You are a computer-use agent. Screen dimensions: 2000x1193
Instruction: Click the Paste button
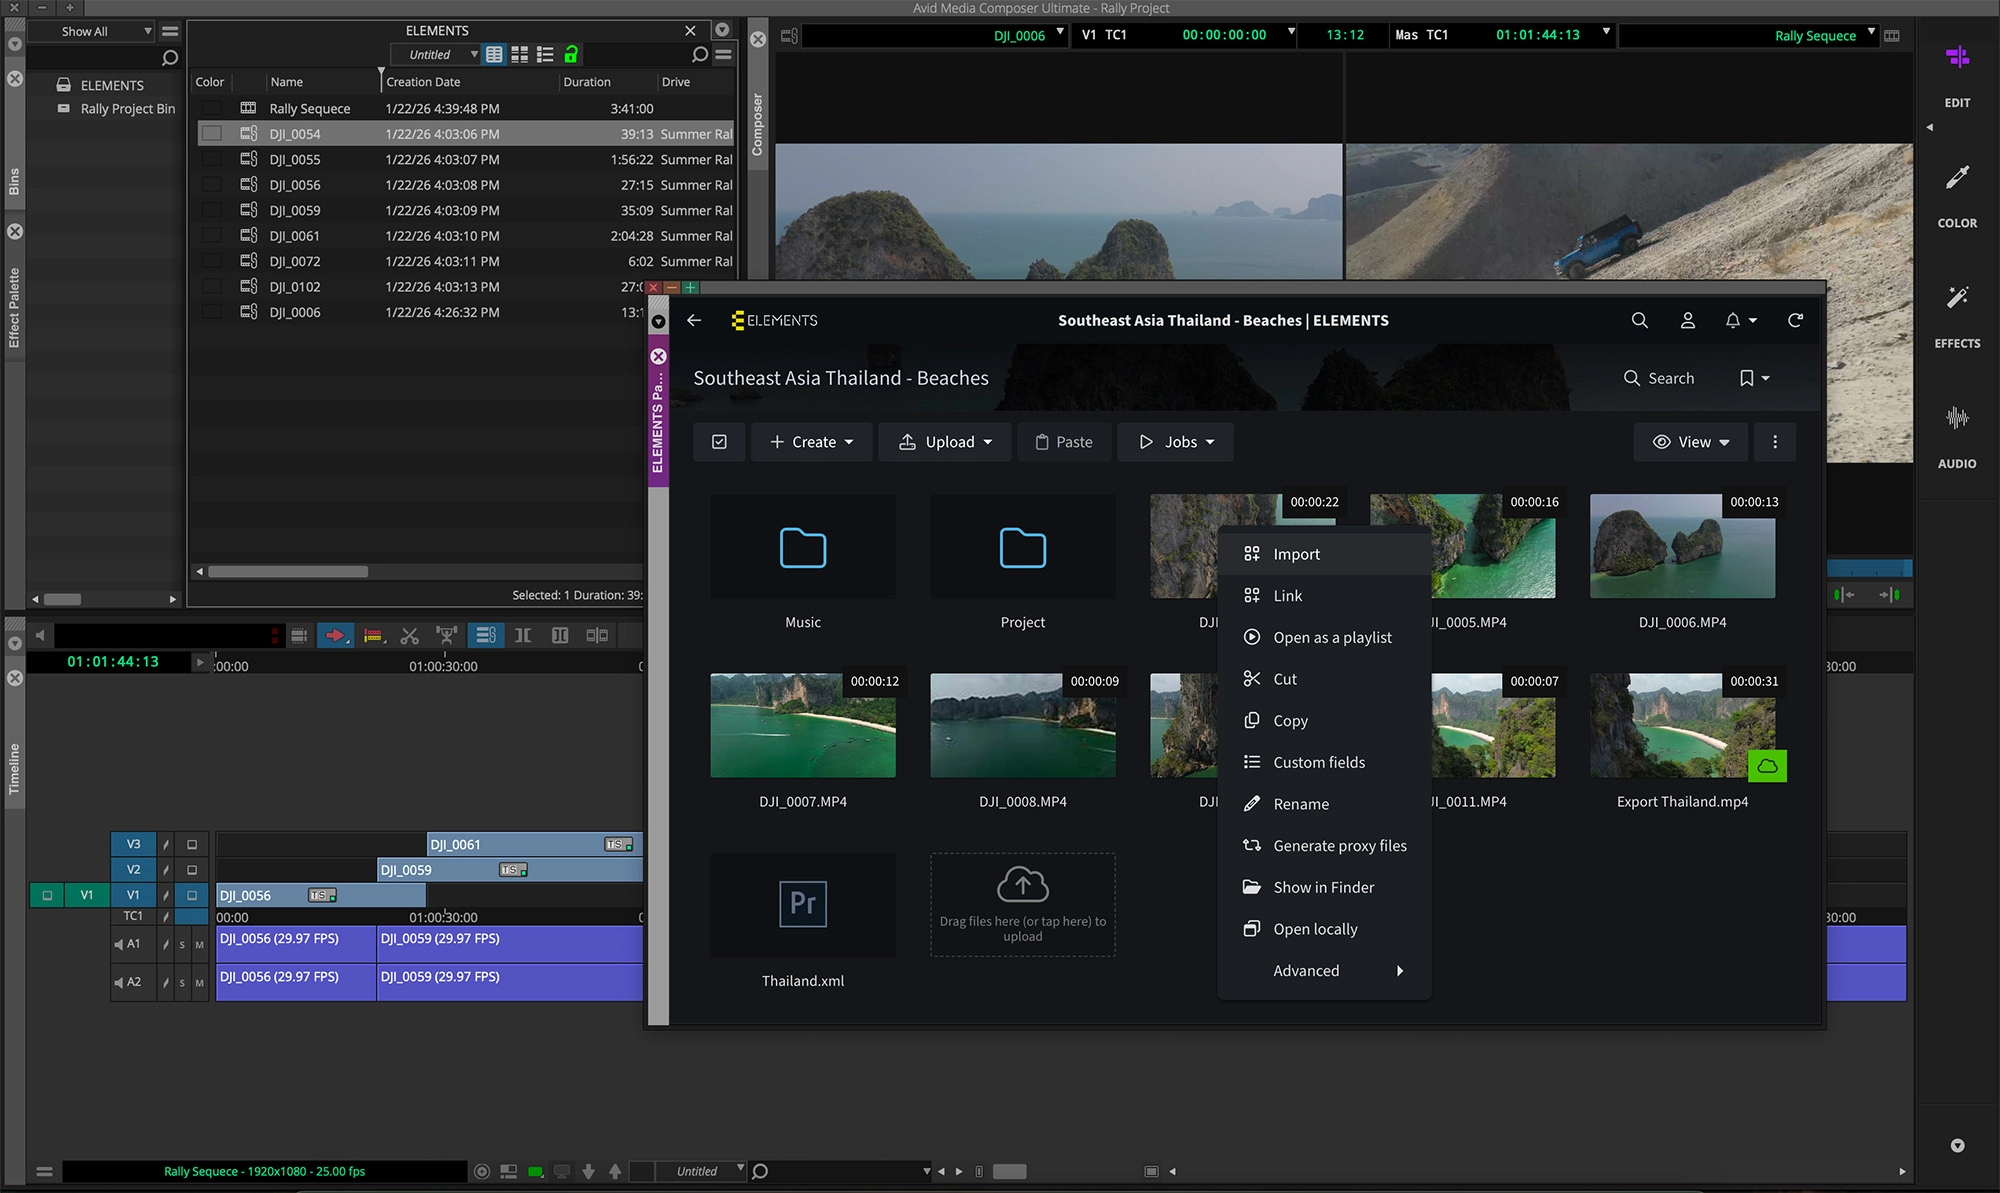pos(1063,442)
